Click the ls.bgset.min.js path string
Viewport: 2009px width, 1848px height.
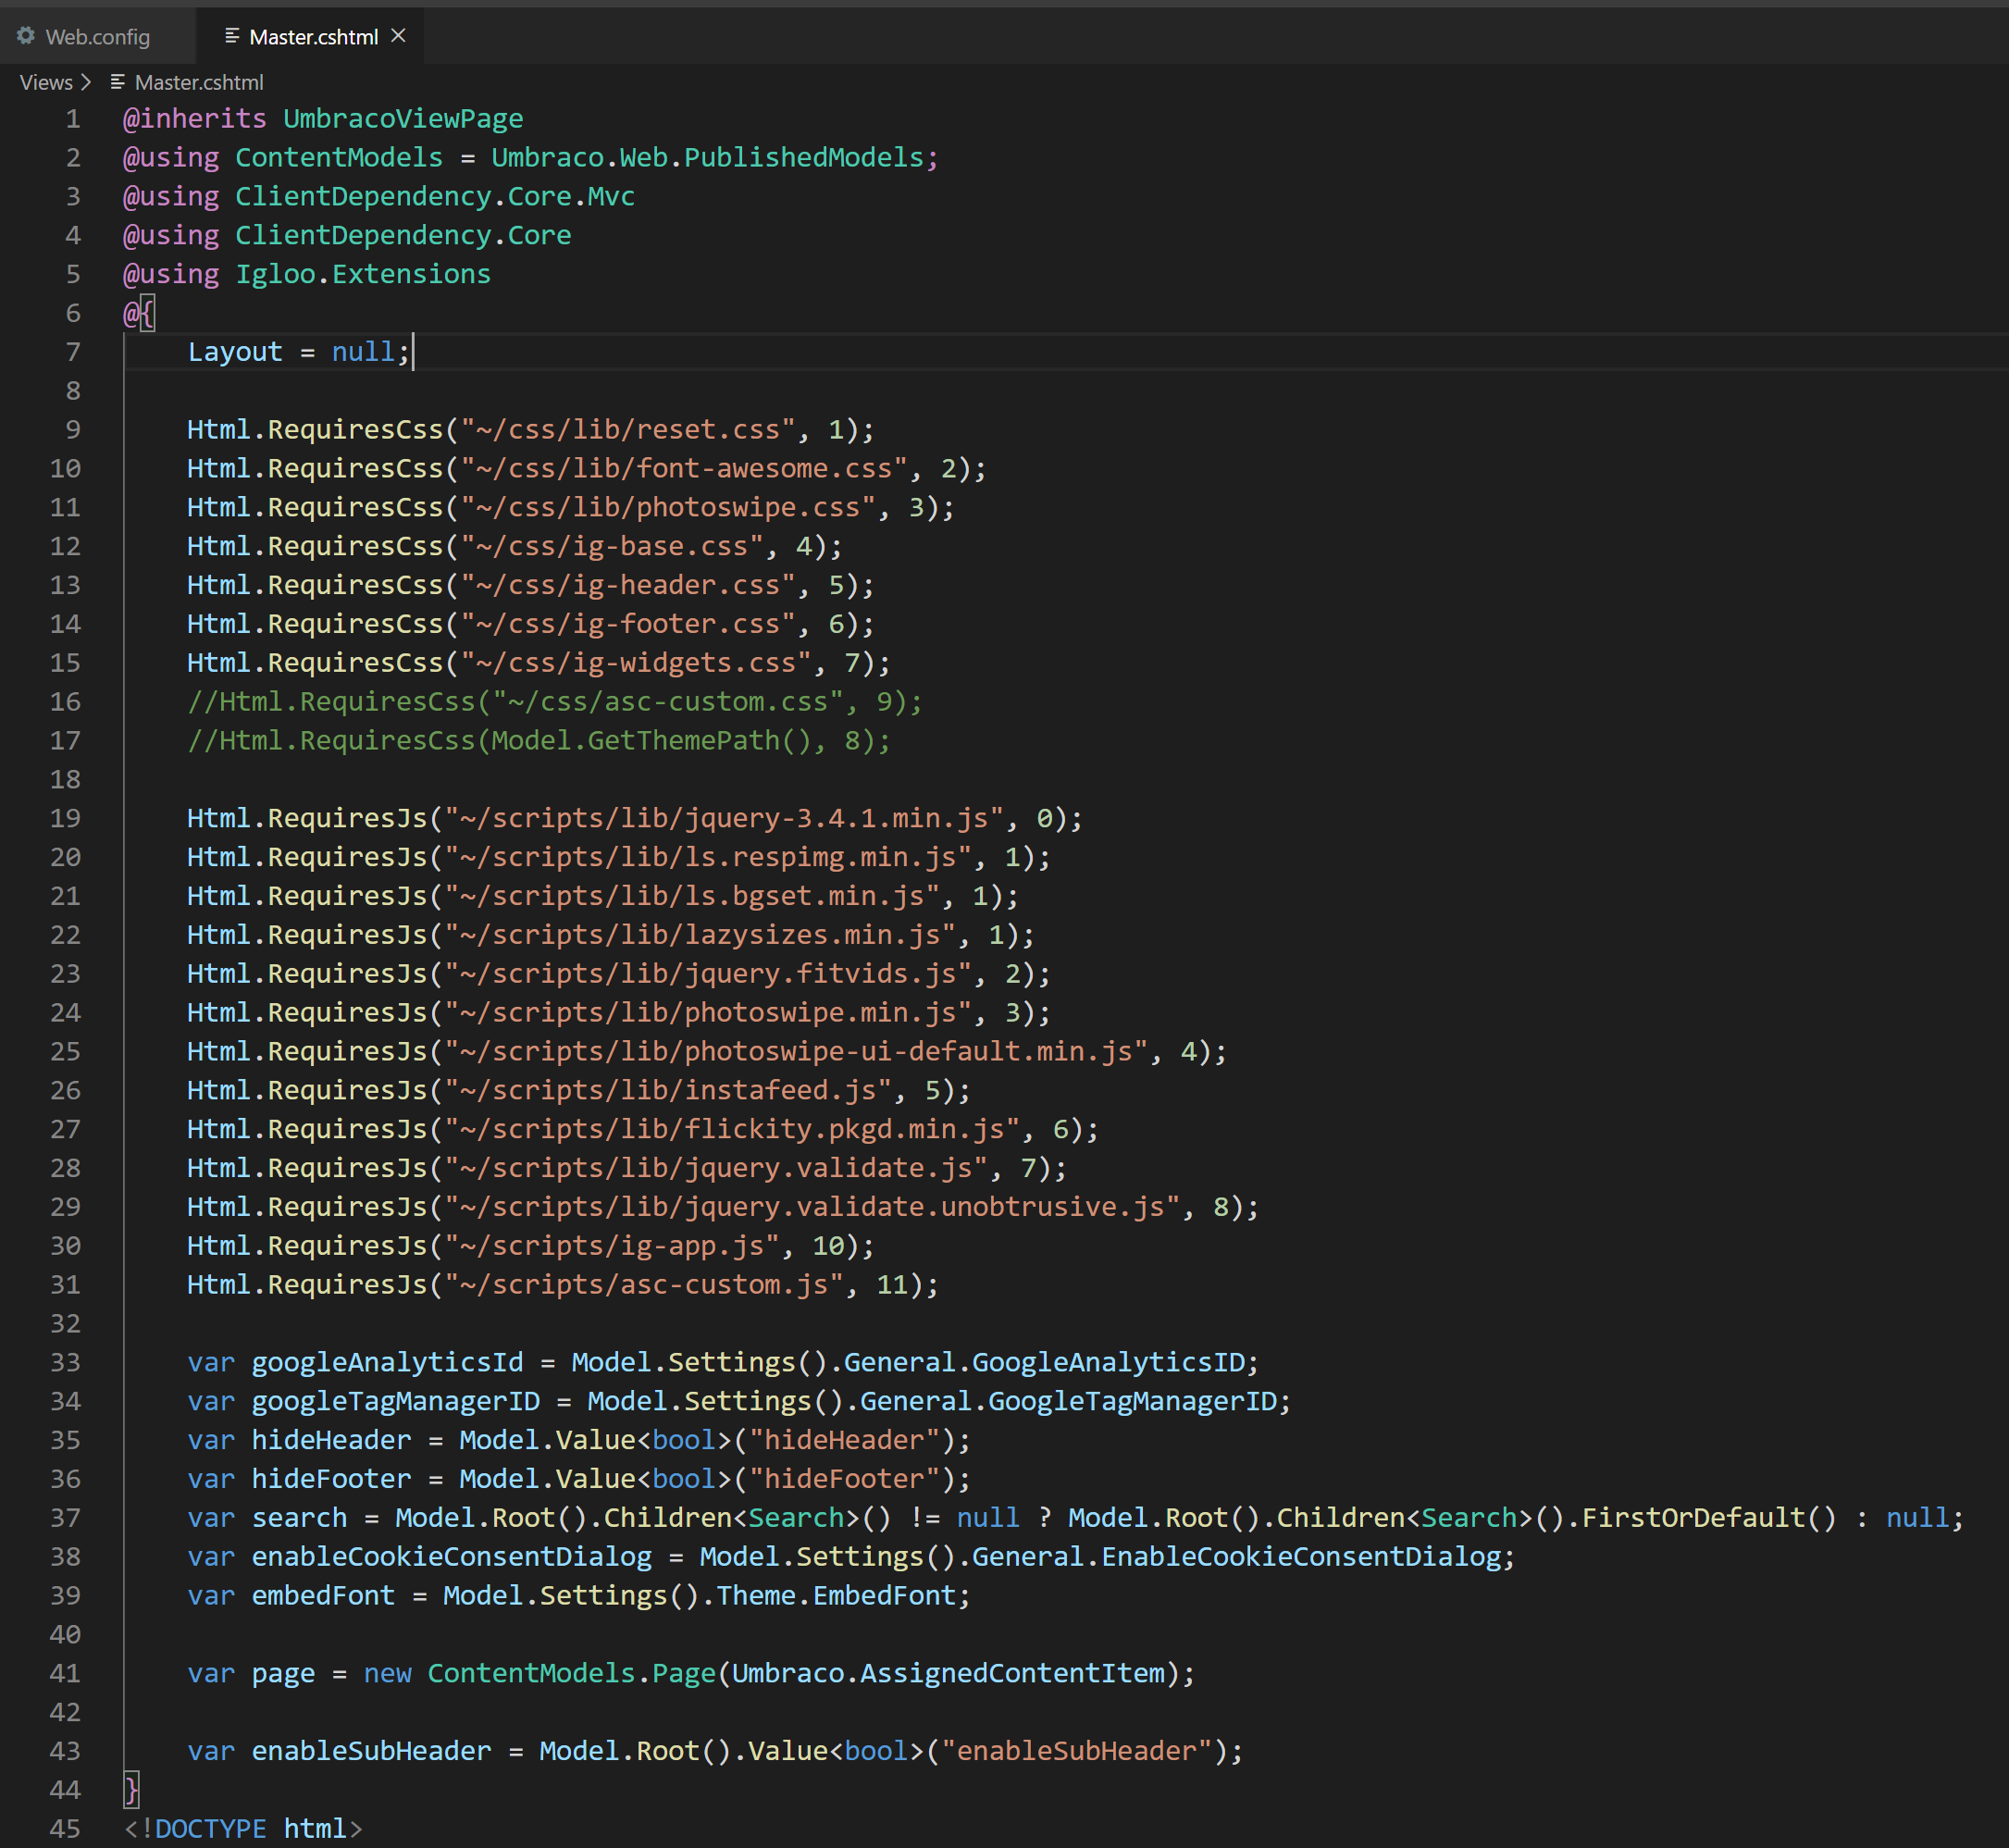click(x=691, y=896)
